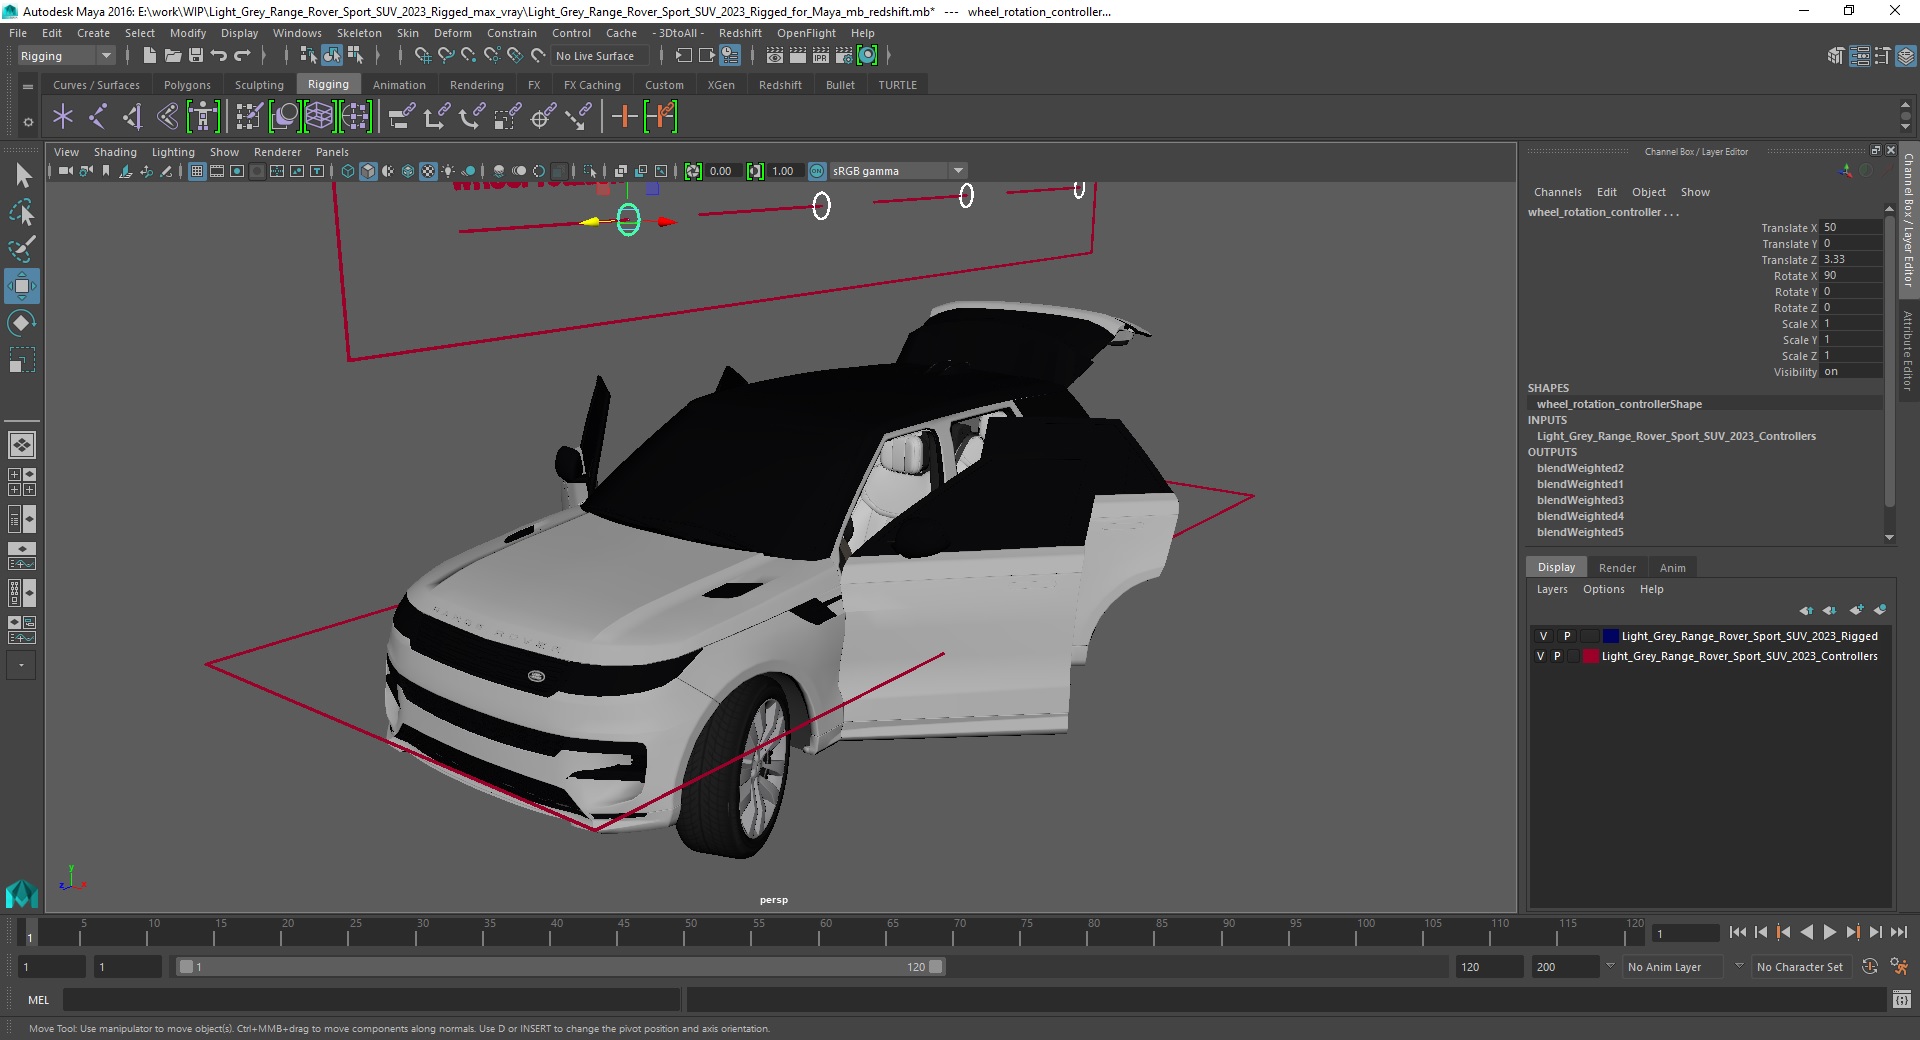
Task: Open animation preferences icon near character set
Action: click(x=1898, y=967)
